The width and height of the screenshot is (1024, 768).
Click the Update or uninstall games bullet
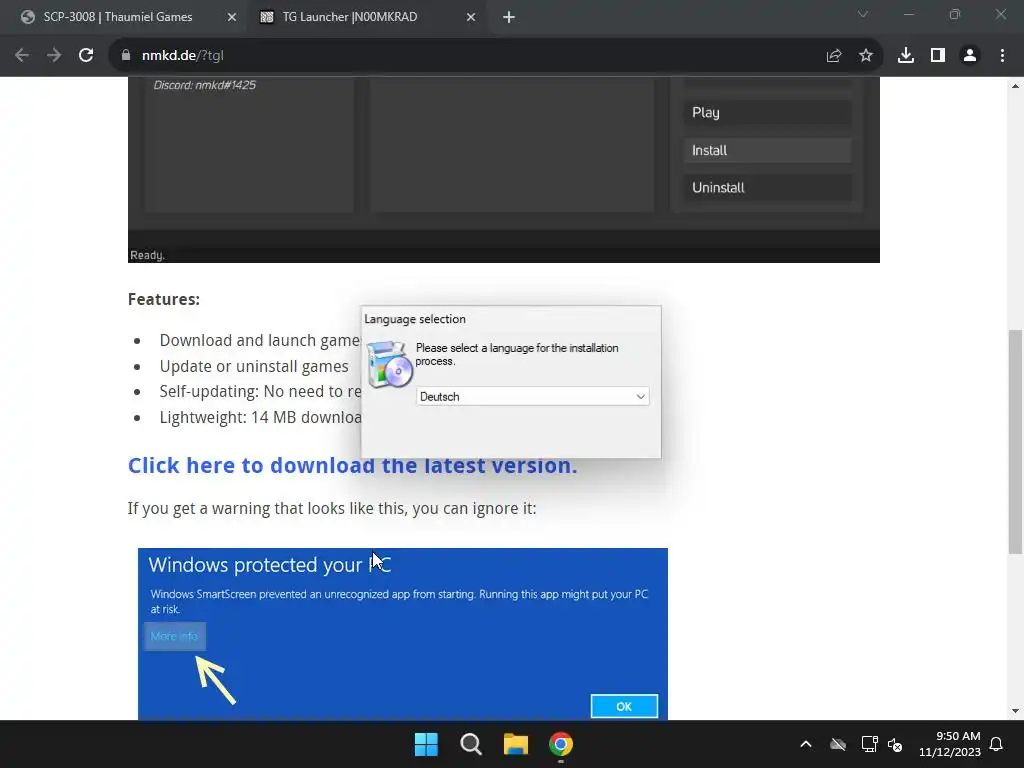254,366
